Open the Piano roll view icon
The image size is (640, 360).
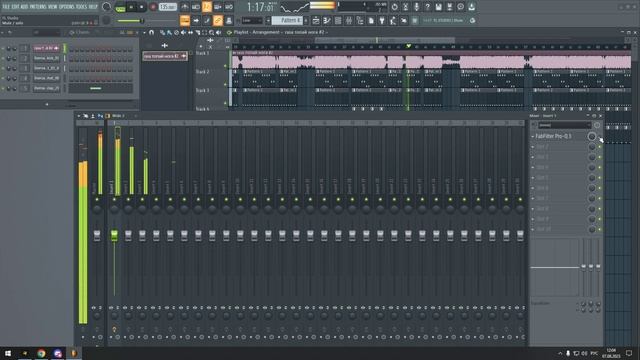click(327, 20)
